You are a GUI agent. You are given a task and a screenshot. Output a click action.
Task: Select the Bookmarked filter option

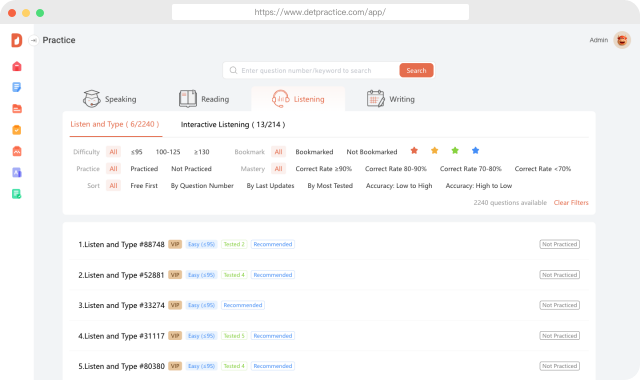[x=314, y=152]
